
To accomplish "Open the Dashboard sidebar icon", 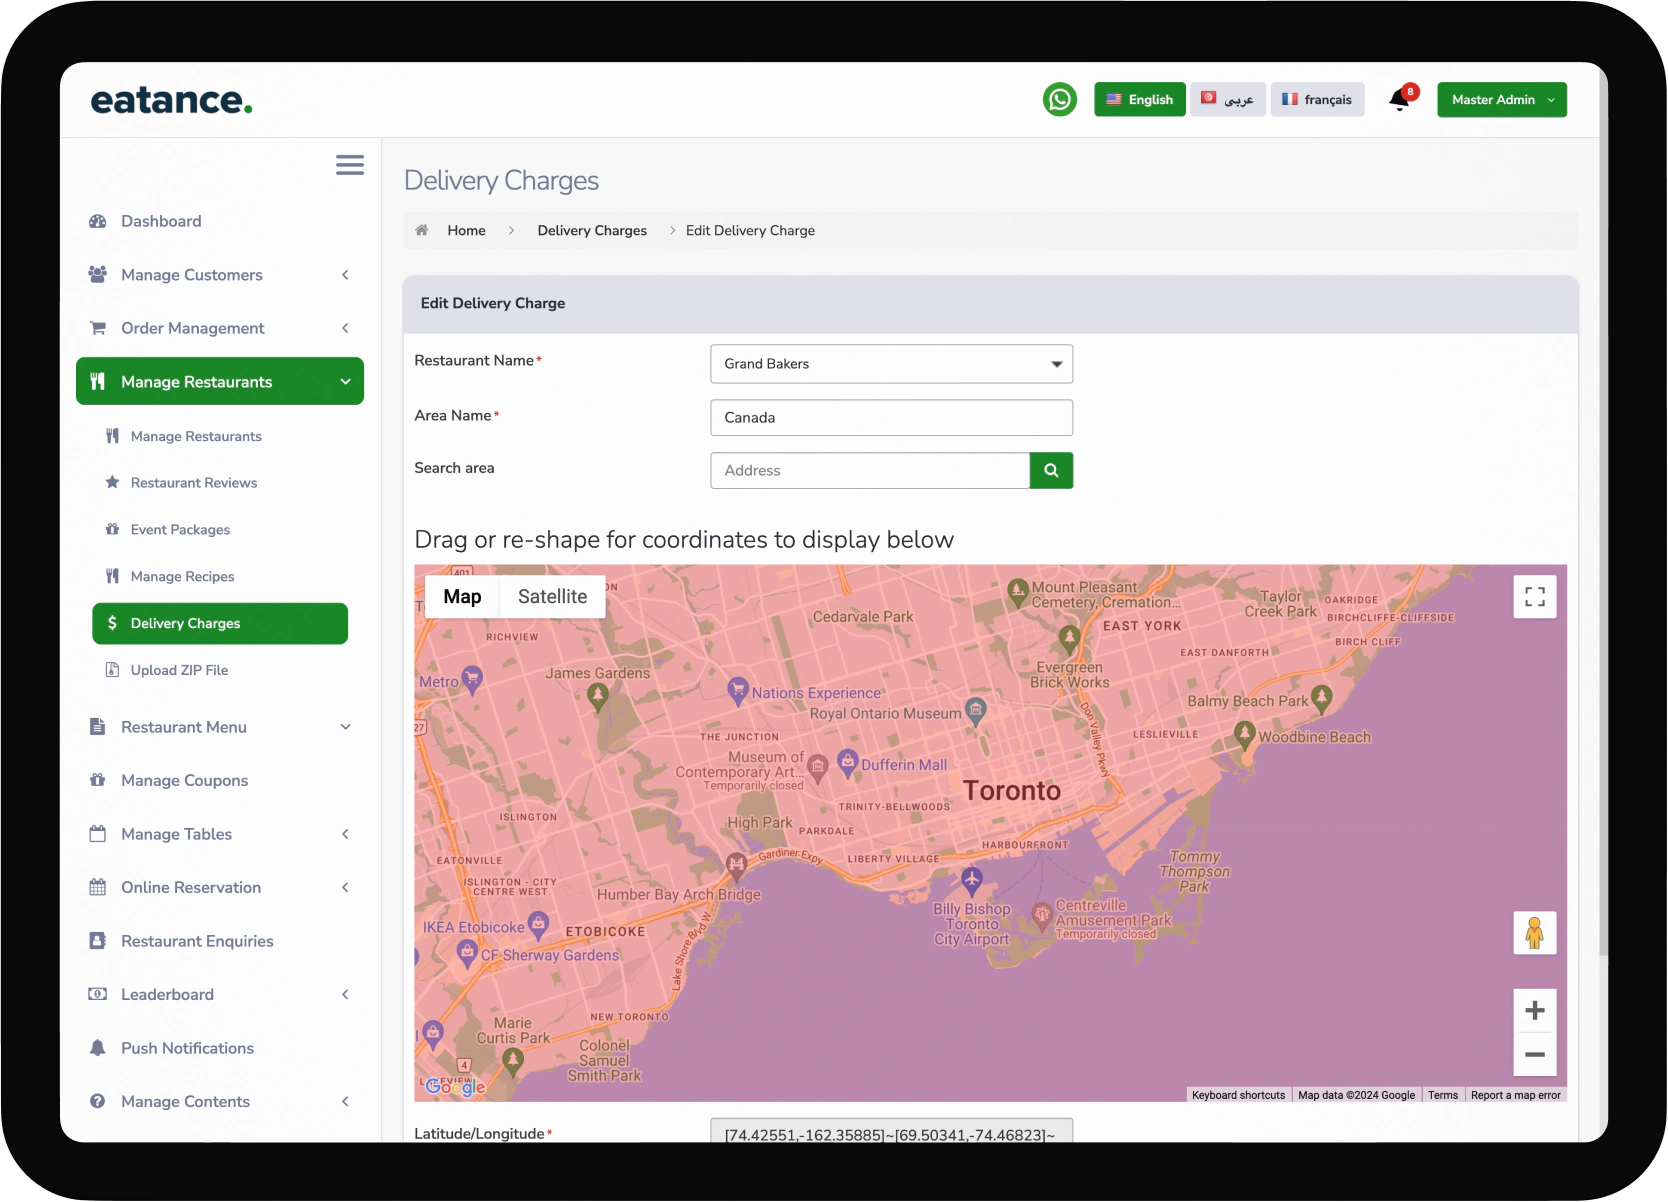I will tap(98, 221).
